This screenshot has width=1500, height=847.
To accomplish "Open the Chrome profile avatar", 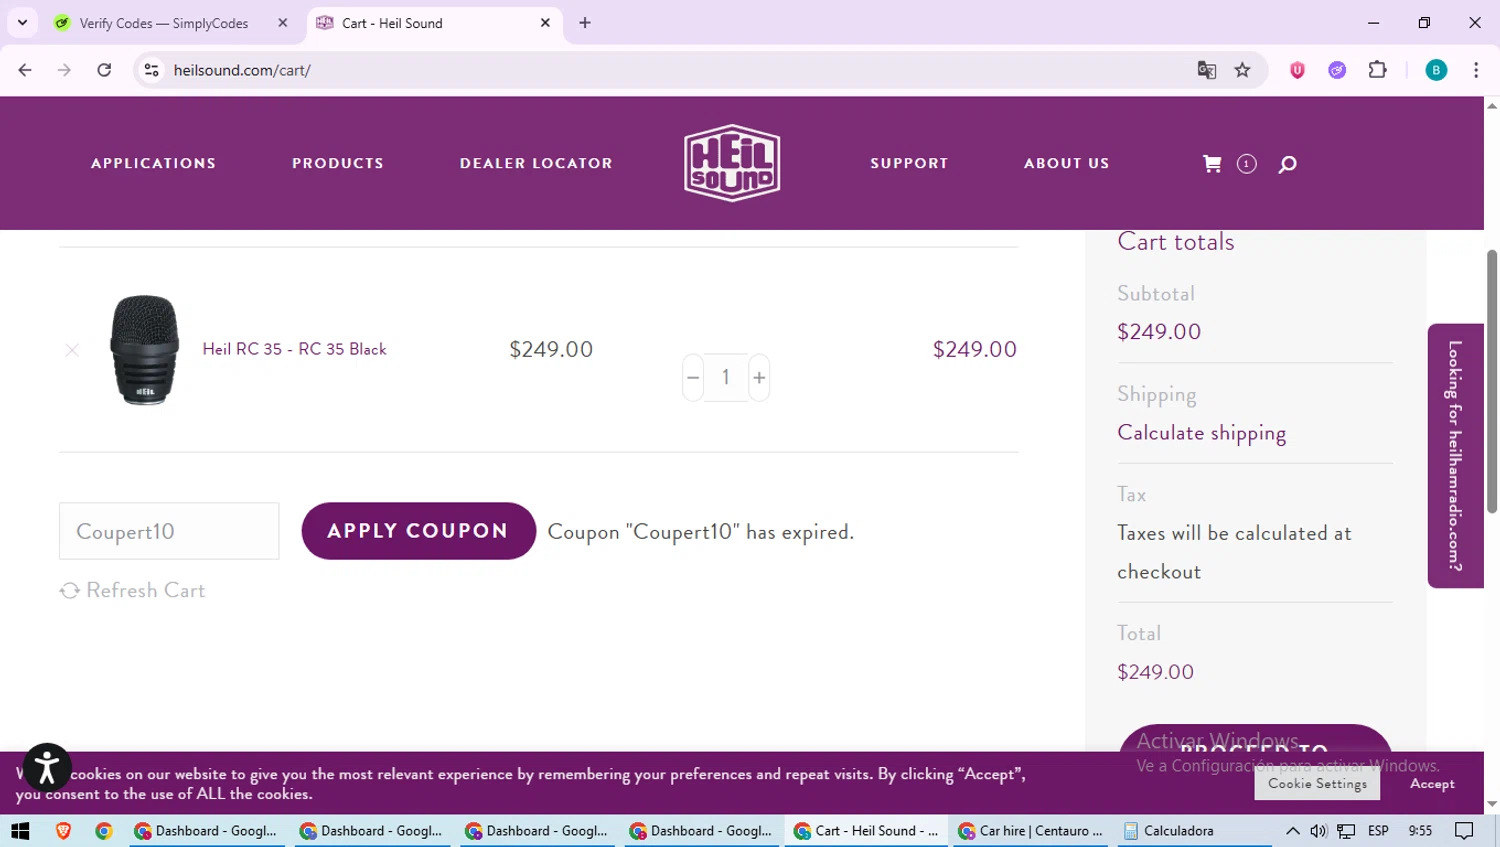I will click(1436, 70).
